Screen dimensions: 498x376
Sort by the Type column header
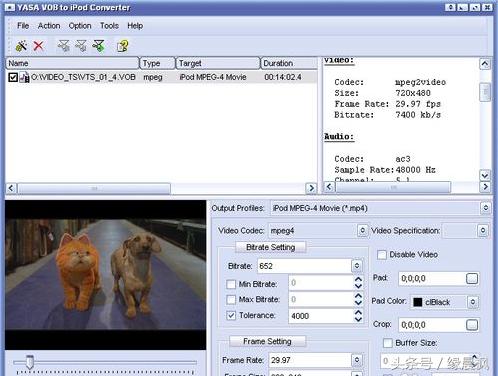(157, 63)
